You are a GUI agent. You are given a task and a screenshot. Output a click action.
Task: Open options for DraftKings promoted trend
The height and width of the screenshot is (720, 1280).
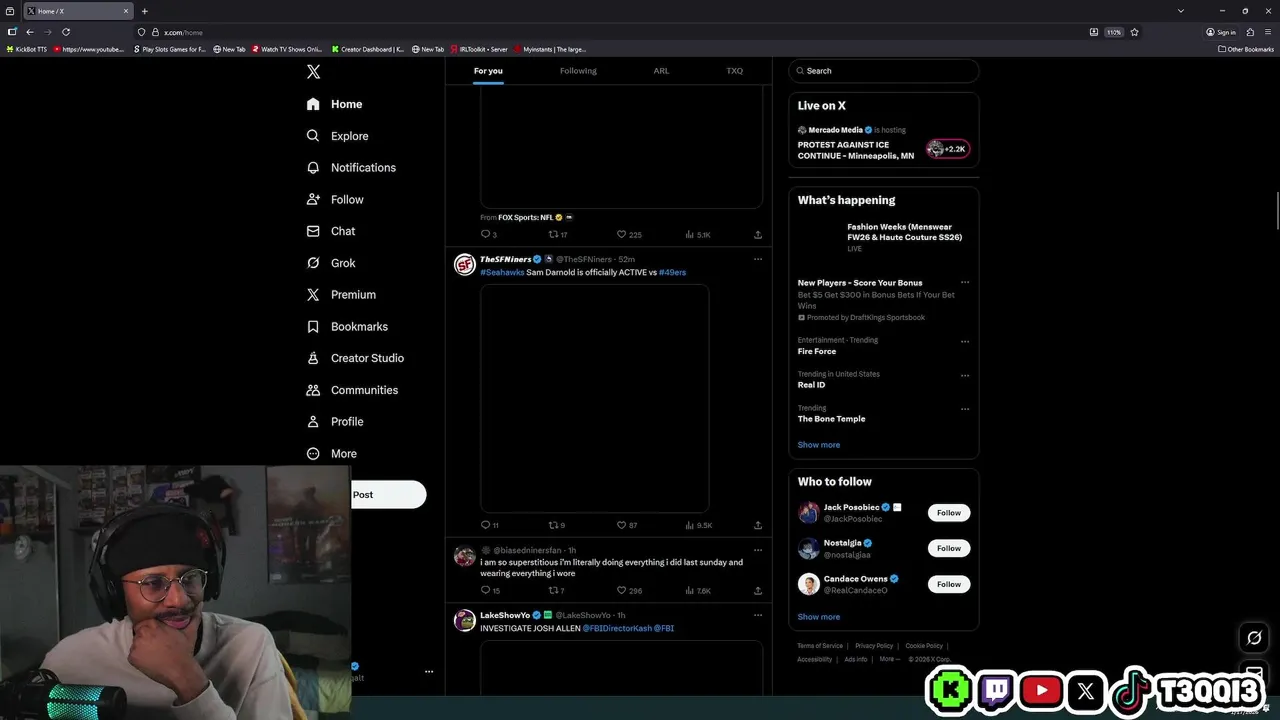[x=965, y=282]
